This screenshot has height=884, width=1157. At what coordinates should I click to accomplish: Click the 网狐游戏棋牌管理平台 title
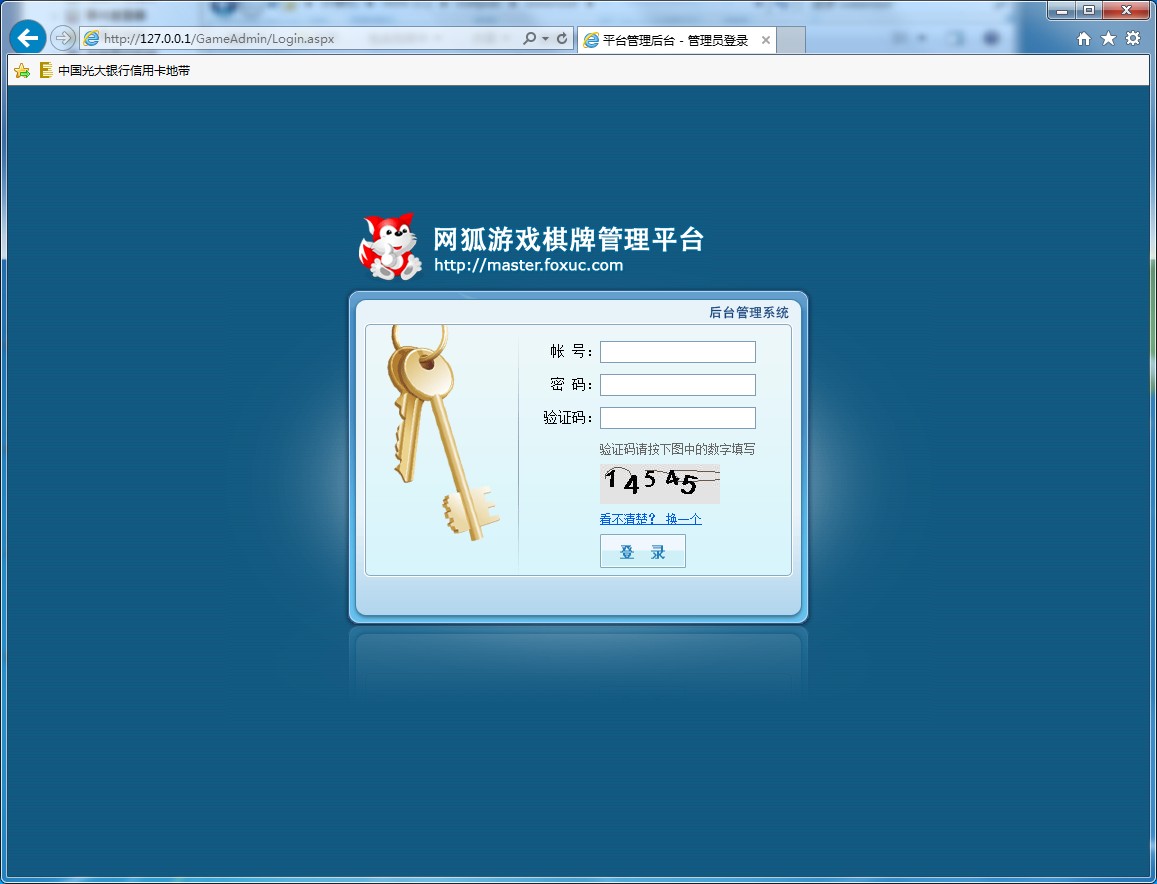tap(568, 239)
